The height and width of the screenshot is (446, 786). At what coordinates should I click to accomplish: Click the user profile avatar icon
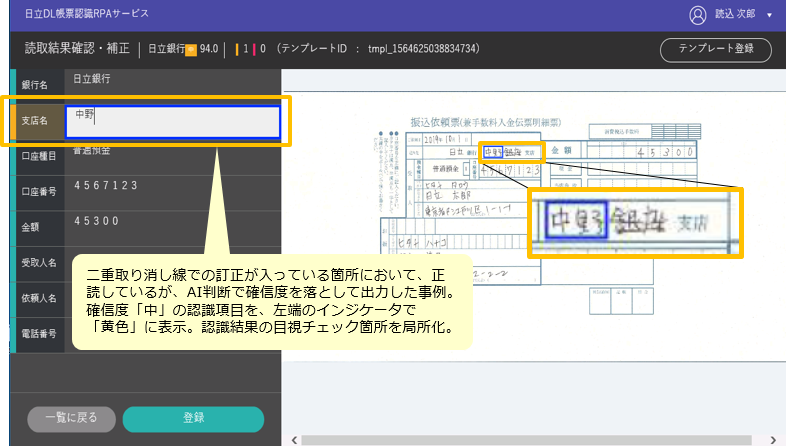pos(698,15)
